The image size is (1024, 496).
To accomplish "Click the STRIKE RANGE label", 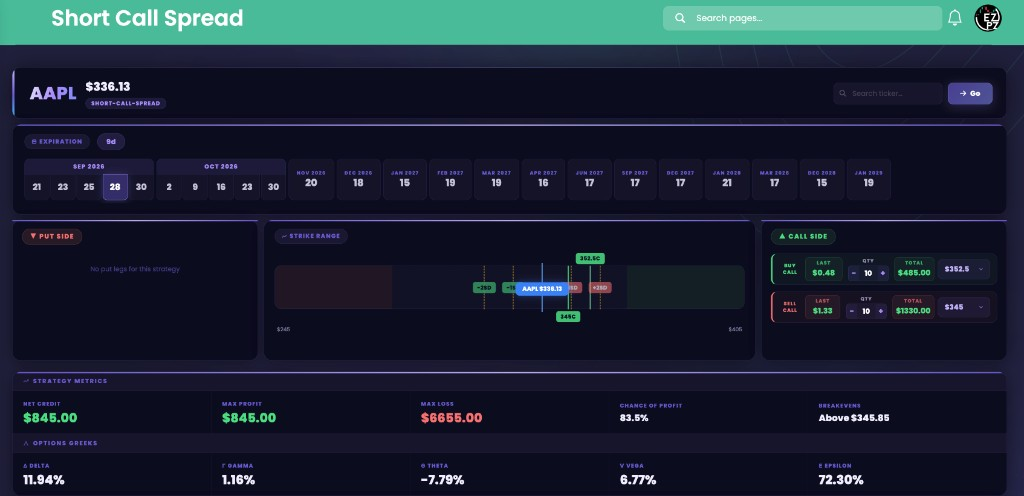I will pos(311,236).
